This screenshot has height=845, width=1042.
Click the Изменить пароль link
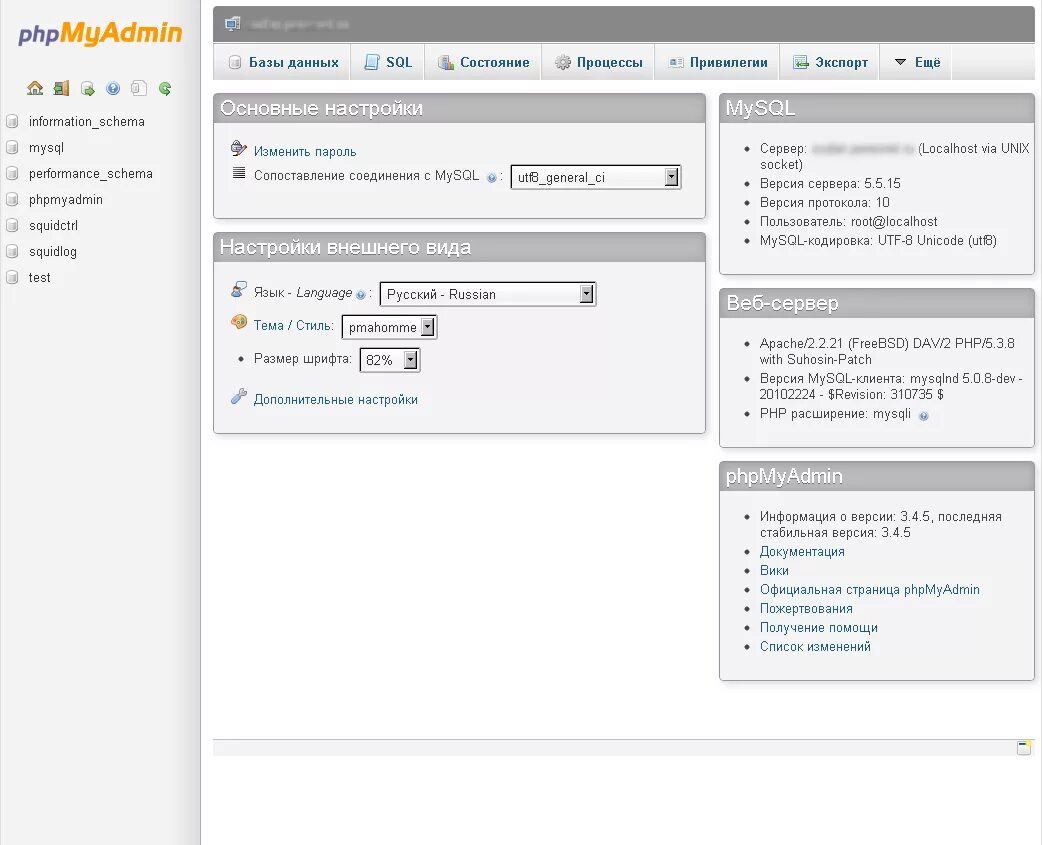(x=305, y=151)
